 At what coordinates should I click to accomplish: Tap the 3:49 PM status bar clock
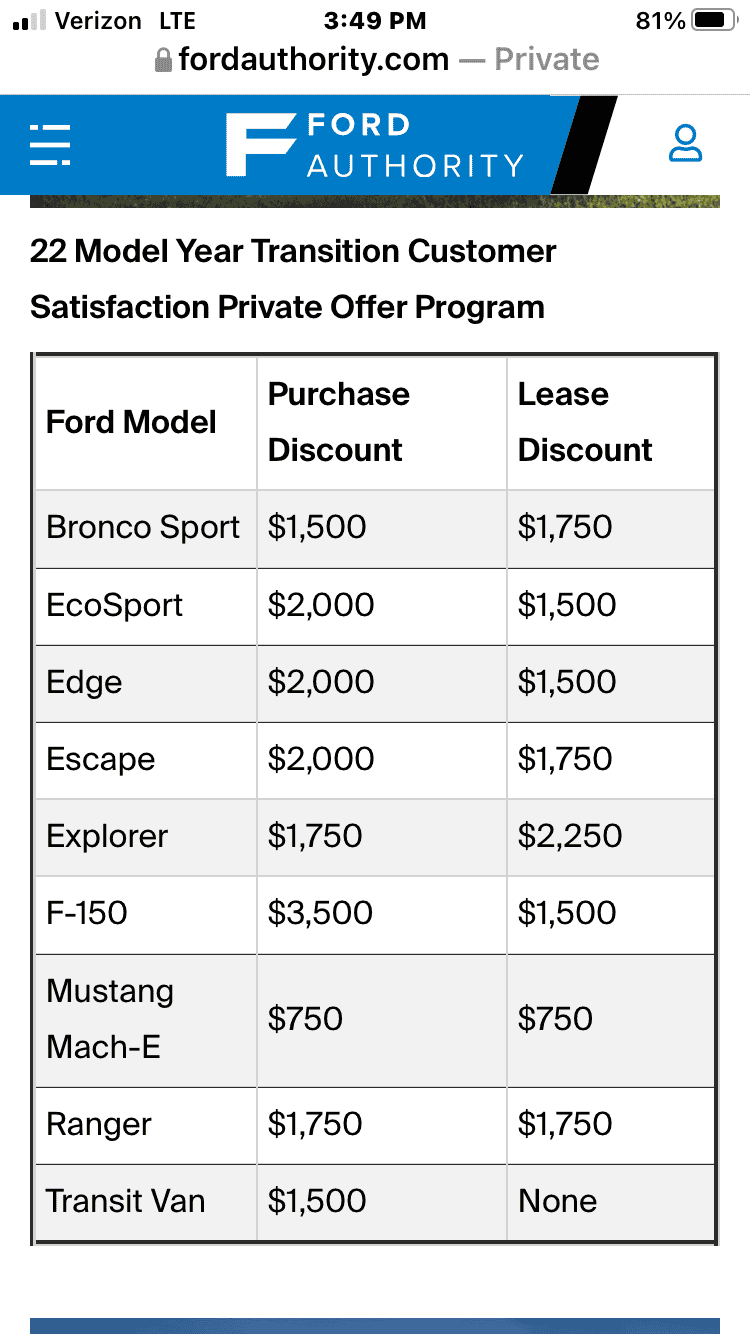pos(375,20)
